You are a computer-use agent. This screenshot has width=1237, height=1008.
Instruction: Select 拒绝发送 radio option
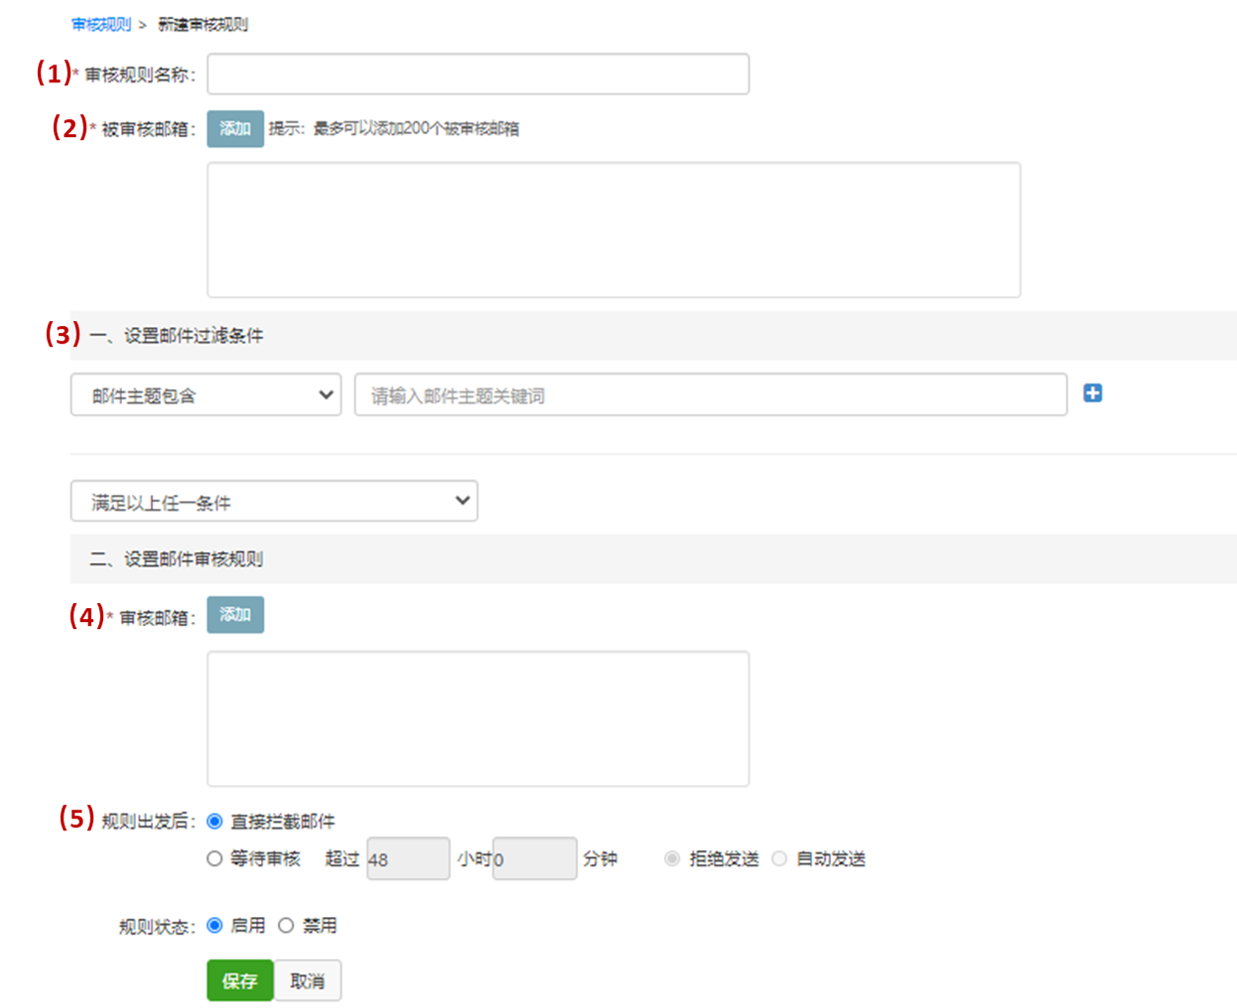pos(672,858)
